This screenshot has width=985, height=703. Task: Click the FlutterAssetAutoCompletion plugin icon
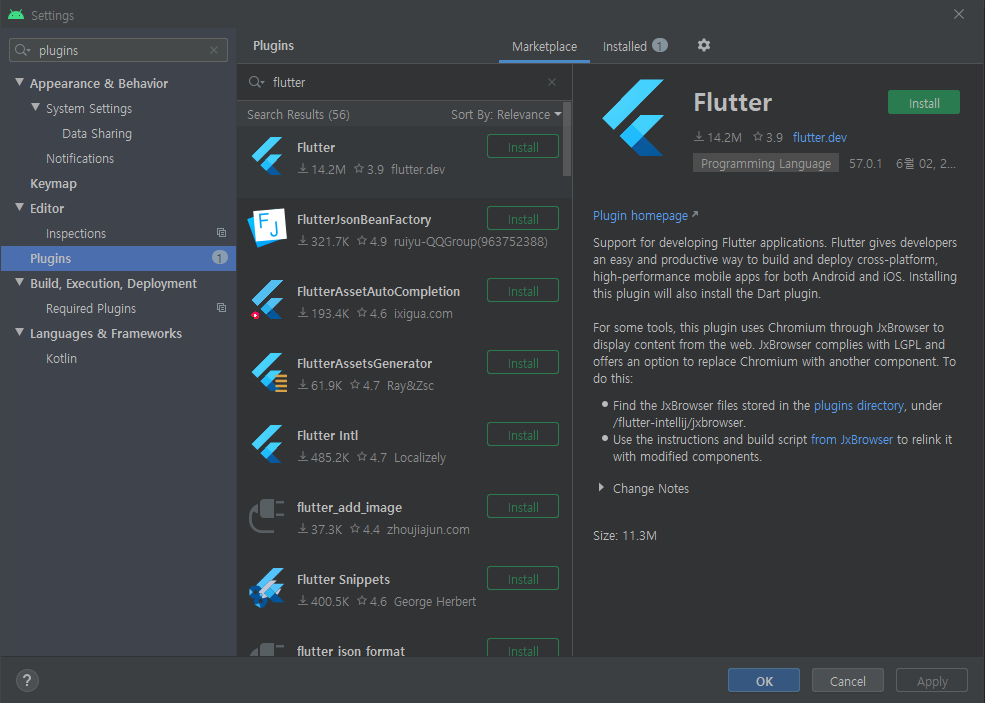click(268, 300)
